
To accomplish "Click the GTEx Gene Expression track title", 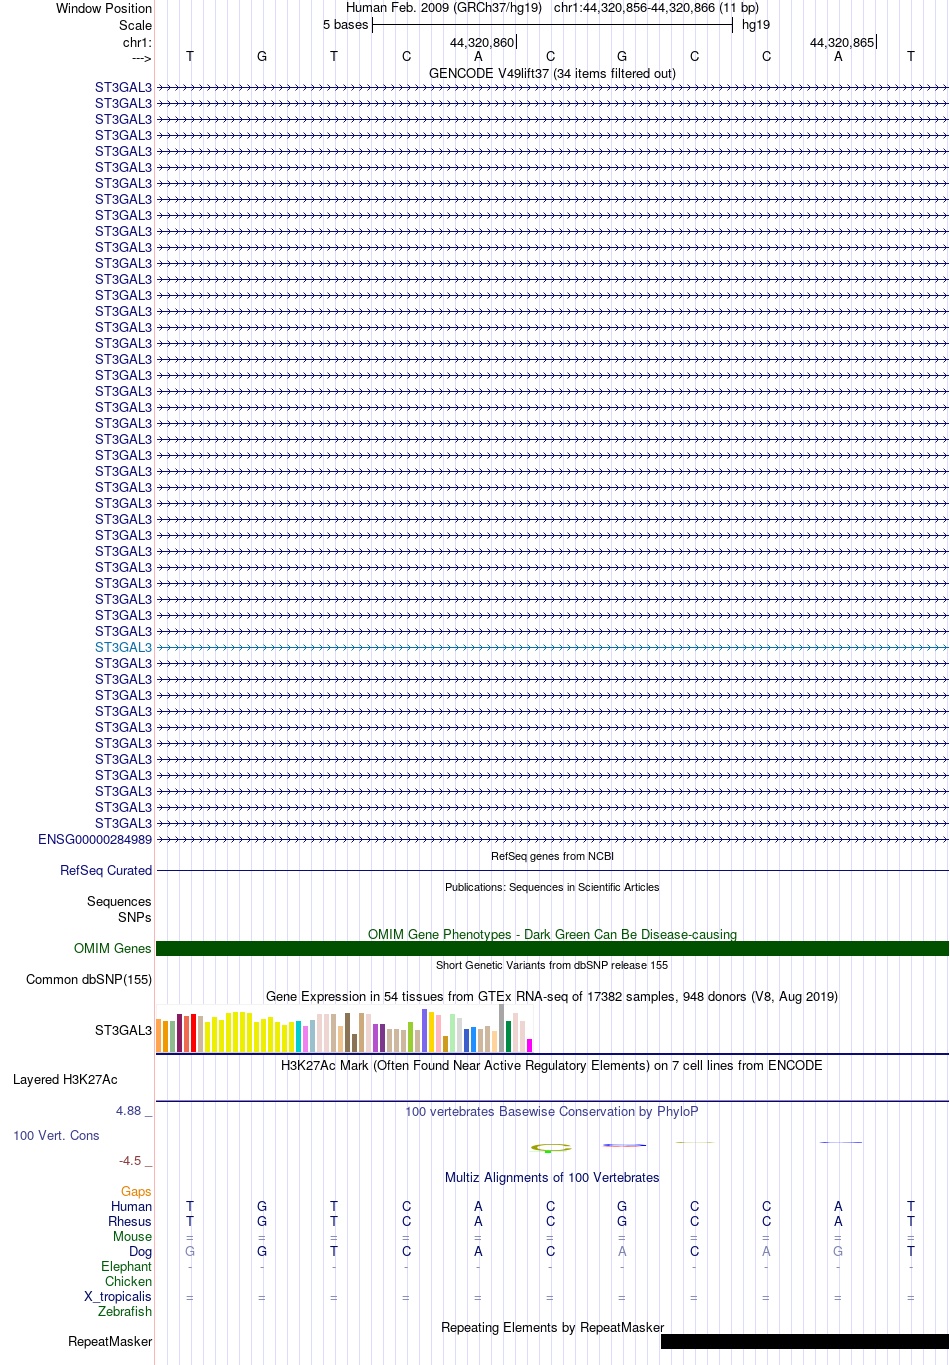I will [552, 996].
